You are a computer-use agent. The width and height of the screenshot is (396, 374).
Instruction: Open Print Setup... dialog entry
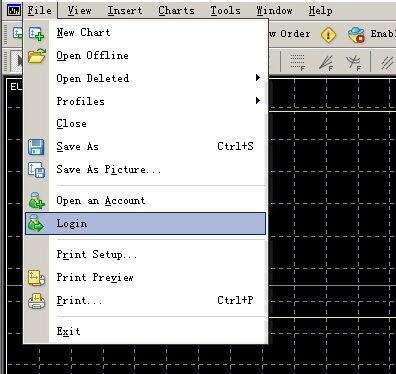(146, 255)
